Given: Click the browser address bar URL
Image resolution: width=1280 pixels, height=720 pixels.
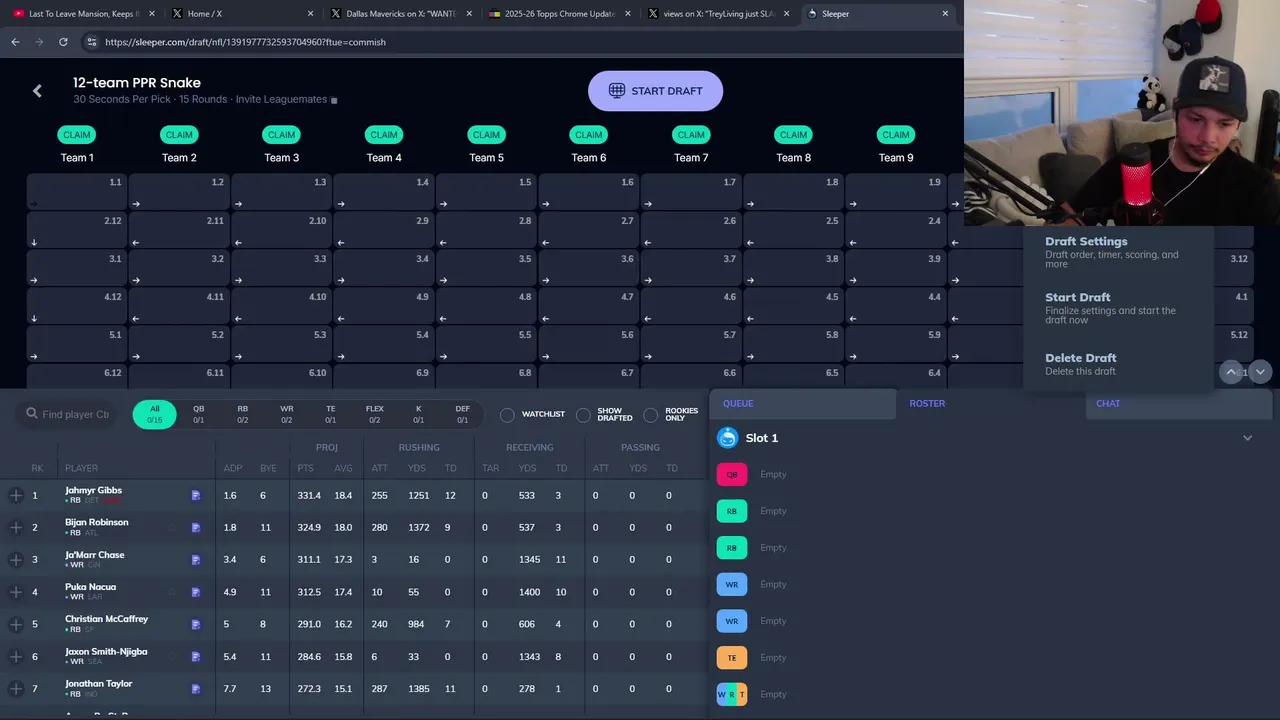Looking at the screenshot, I should [245, 42].
